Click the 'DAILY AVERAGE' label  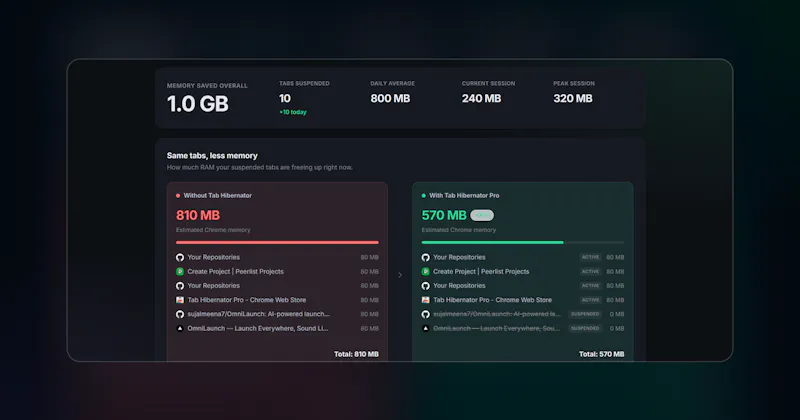(x=392, y=84)
